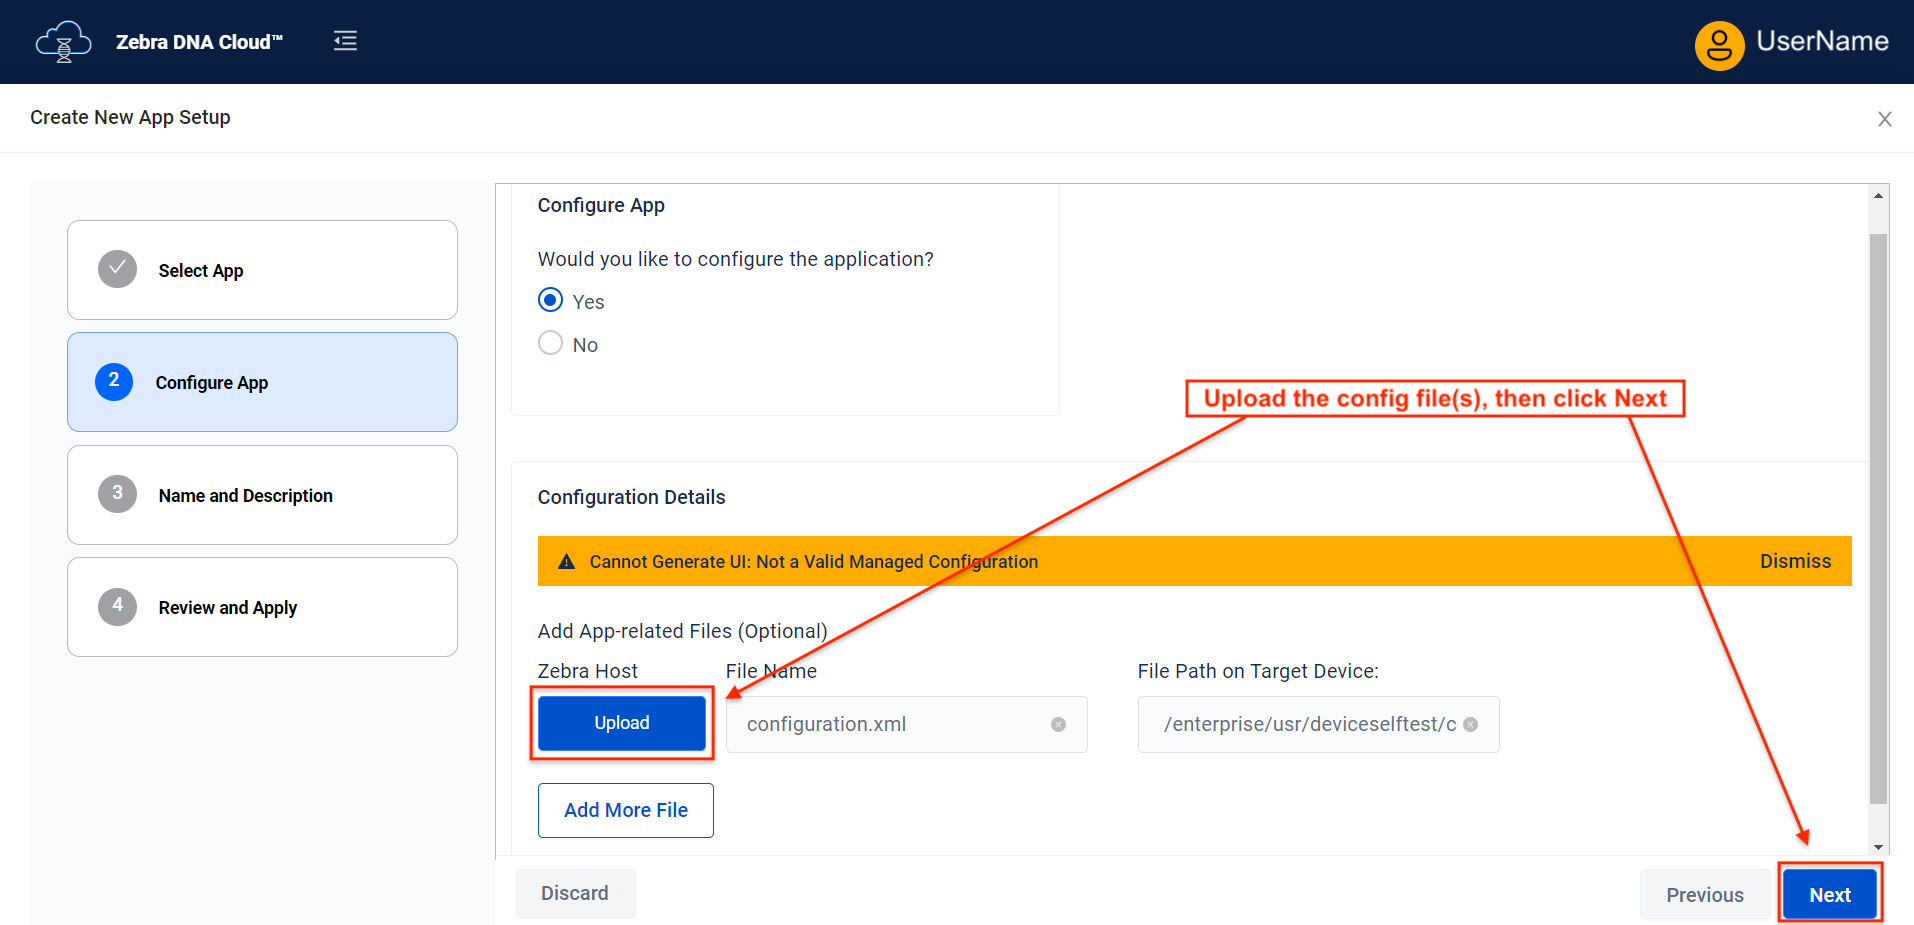Image resolution: width=1914 pixels, height=925 pixels.
Task: Close the Create New App Setup dialog
Action: click(1884, 119)
